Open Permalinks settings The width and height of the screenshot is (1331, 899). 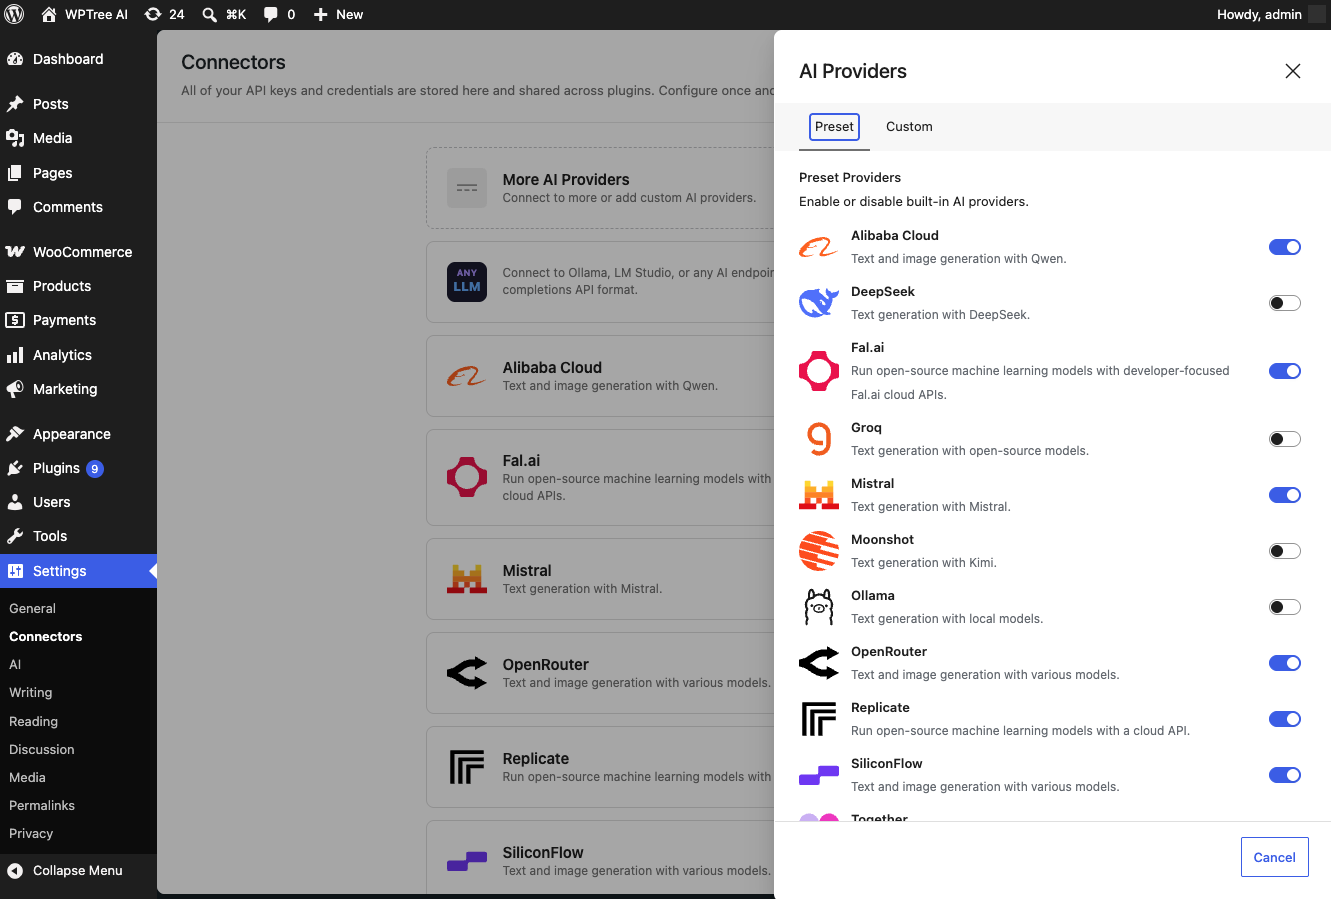click(42, 805)
